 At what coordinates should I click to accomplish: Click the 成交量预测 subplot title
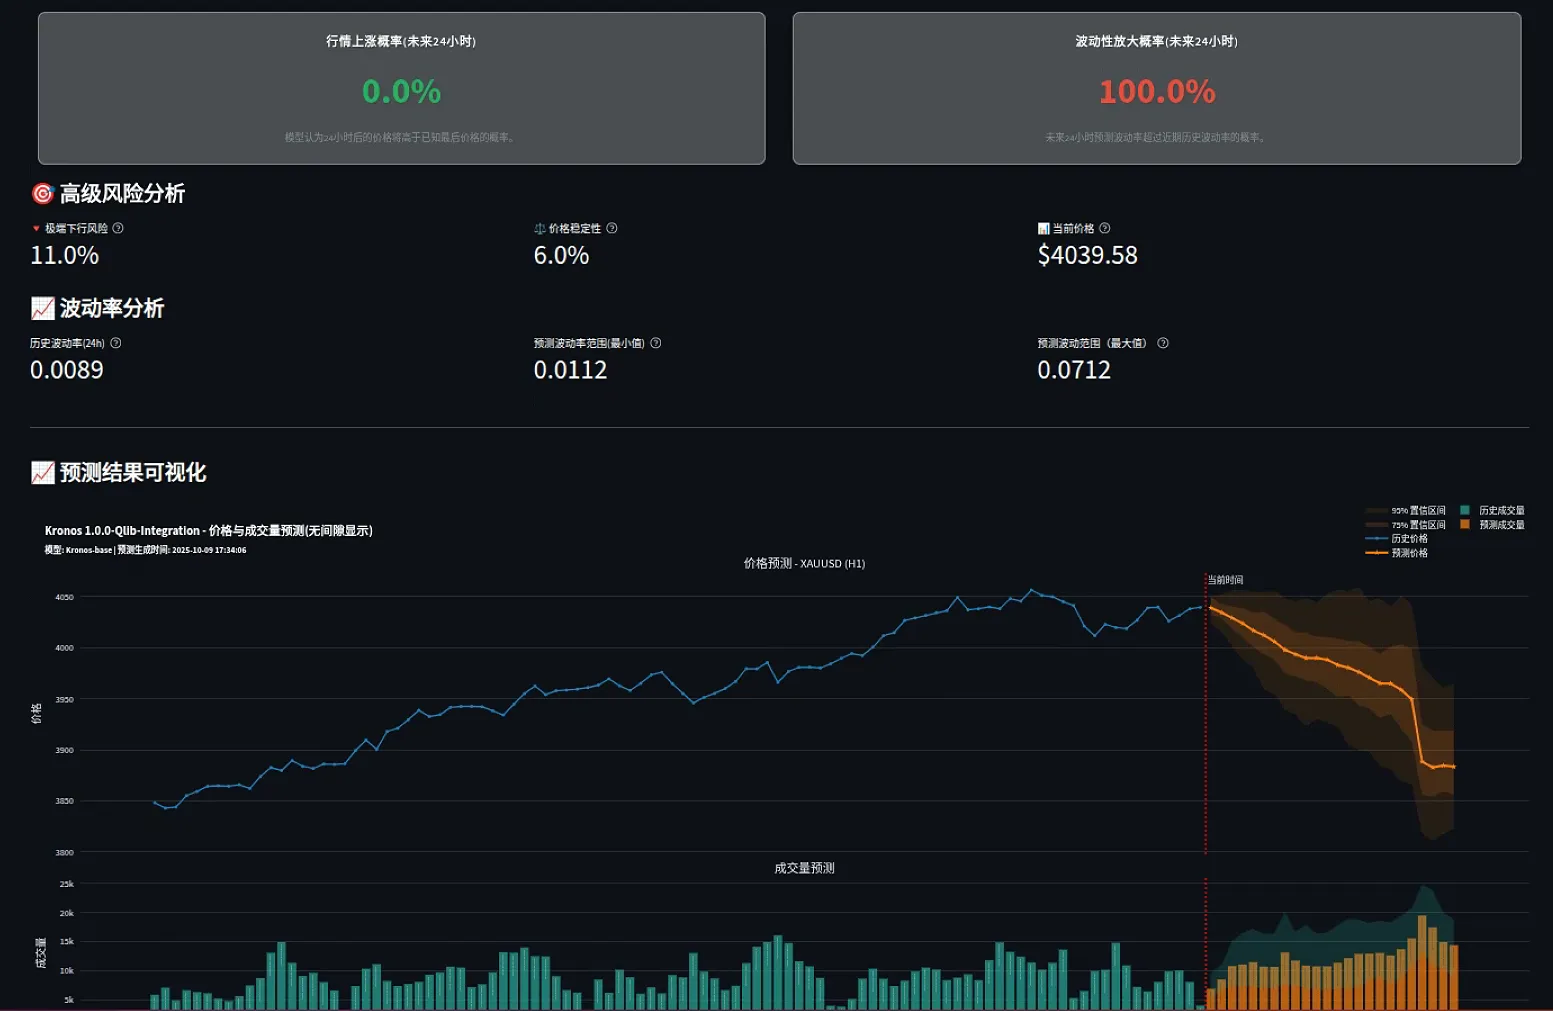coord(804,869)
